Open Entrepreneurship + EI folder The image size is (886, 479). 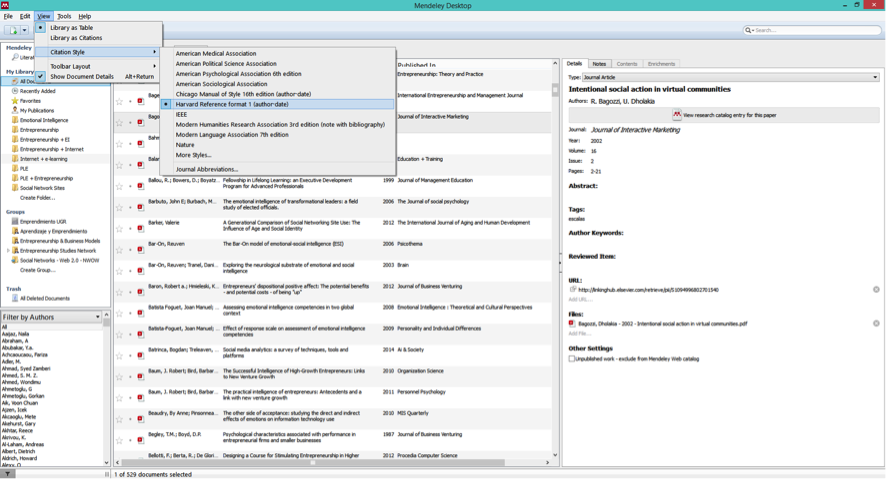(x=45, y=140)
